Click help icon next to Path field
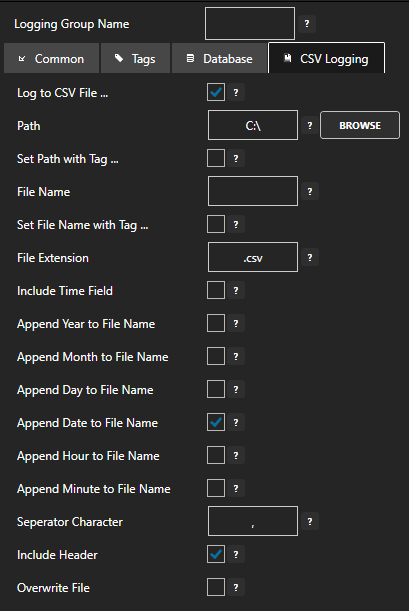This screenshot has width=409, height=611. pos(310,125)
